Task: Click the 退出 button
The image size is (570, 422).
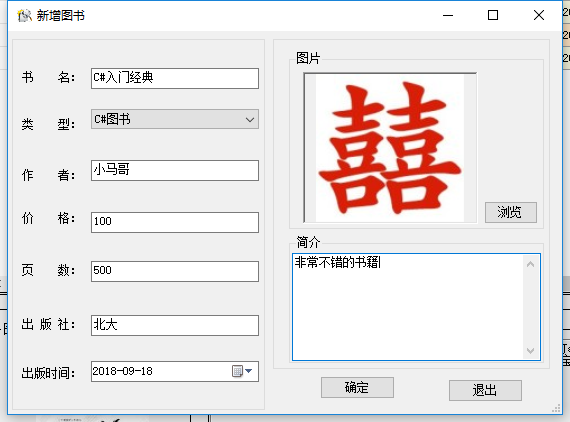Action: click(485, 390)
